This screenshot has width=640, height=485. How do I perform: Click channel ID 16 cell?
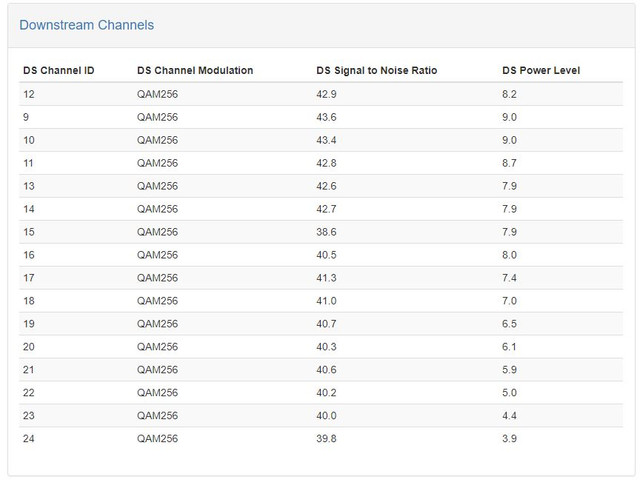coord(29,255)
